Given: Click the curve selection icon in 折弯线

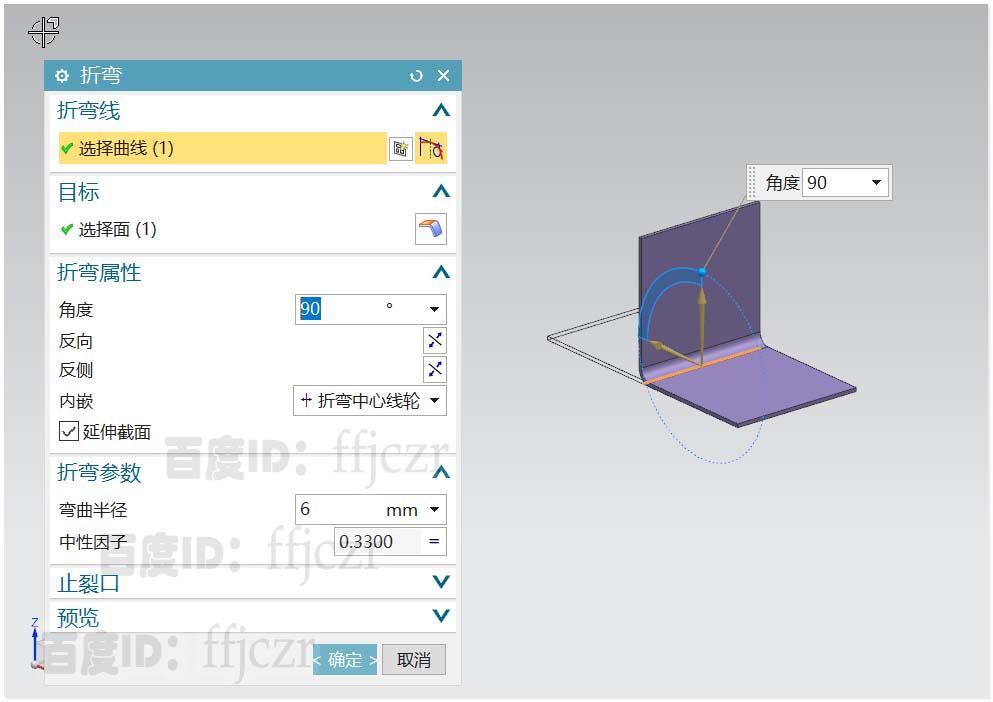Looking at the screenshot, I should [x=431, y=148].
